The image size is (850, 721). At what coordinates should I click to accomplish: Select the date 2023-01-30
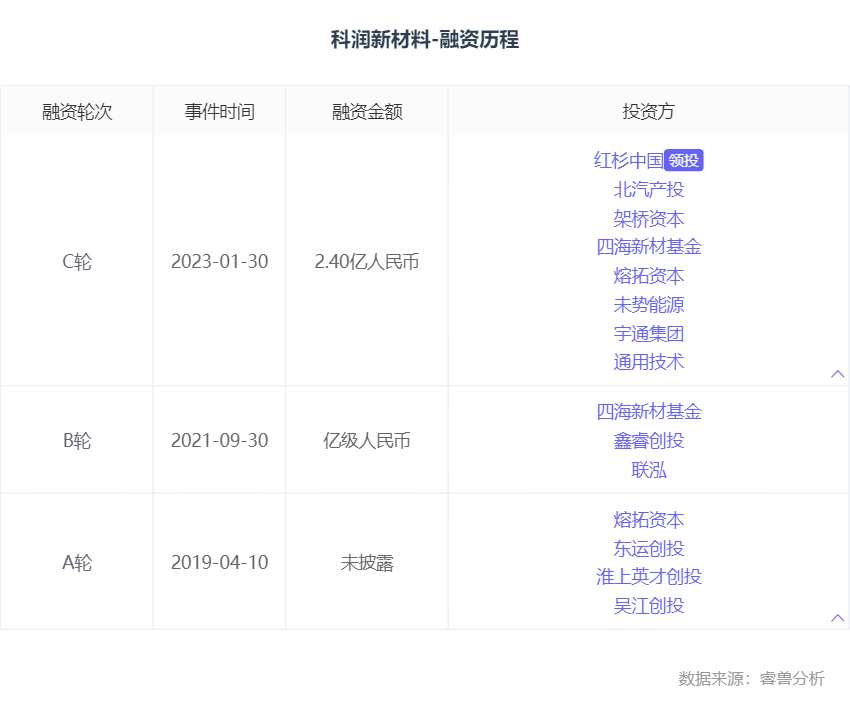click(x=220, y=261)
